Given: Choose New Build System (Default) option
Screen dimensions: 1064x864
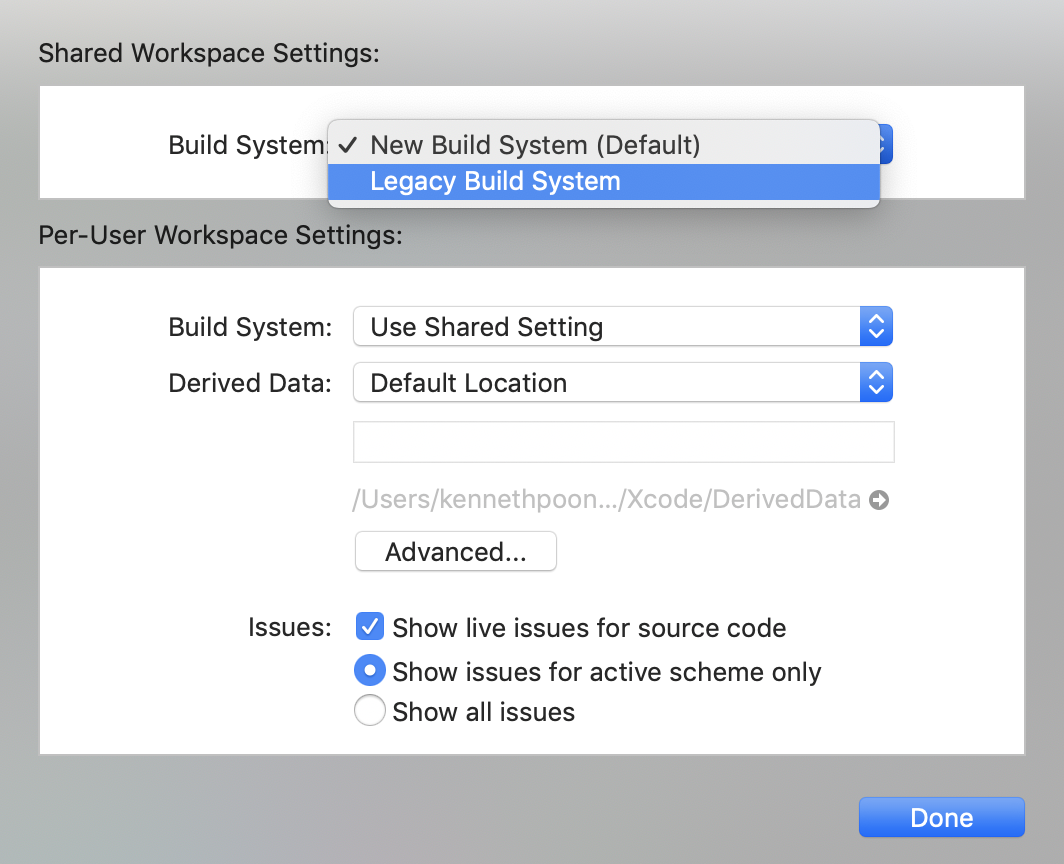Looking at the screenshot, I should (x=604, y=145).
